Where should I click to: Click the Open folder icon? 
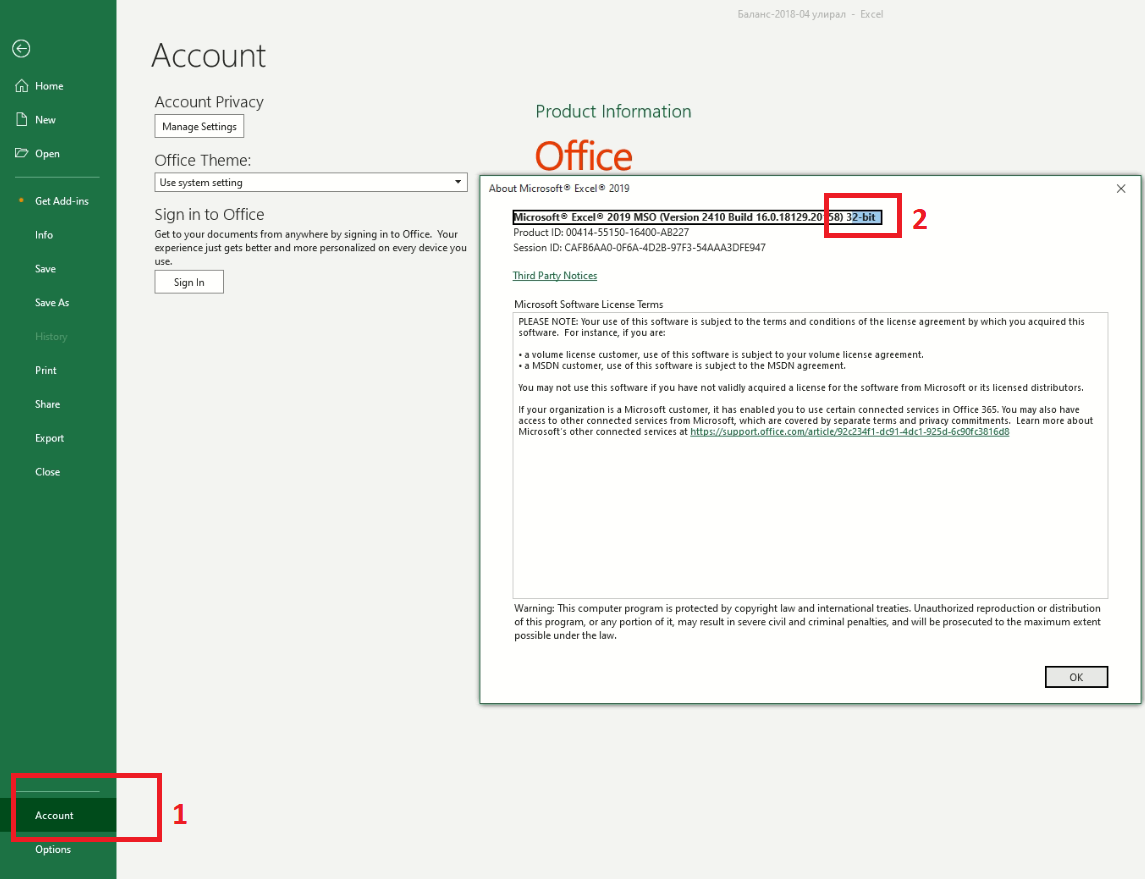pyautogui.click(x=22, y=153)
